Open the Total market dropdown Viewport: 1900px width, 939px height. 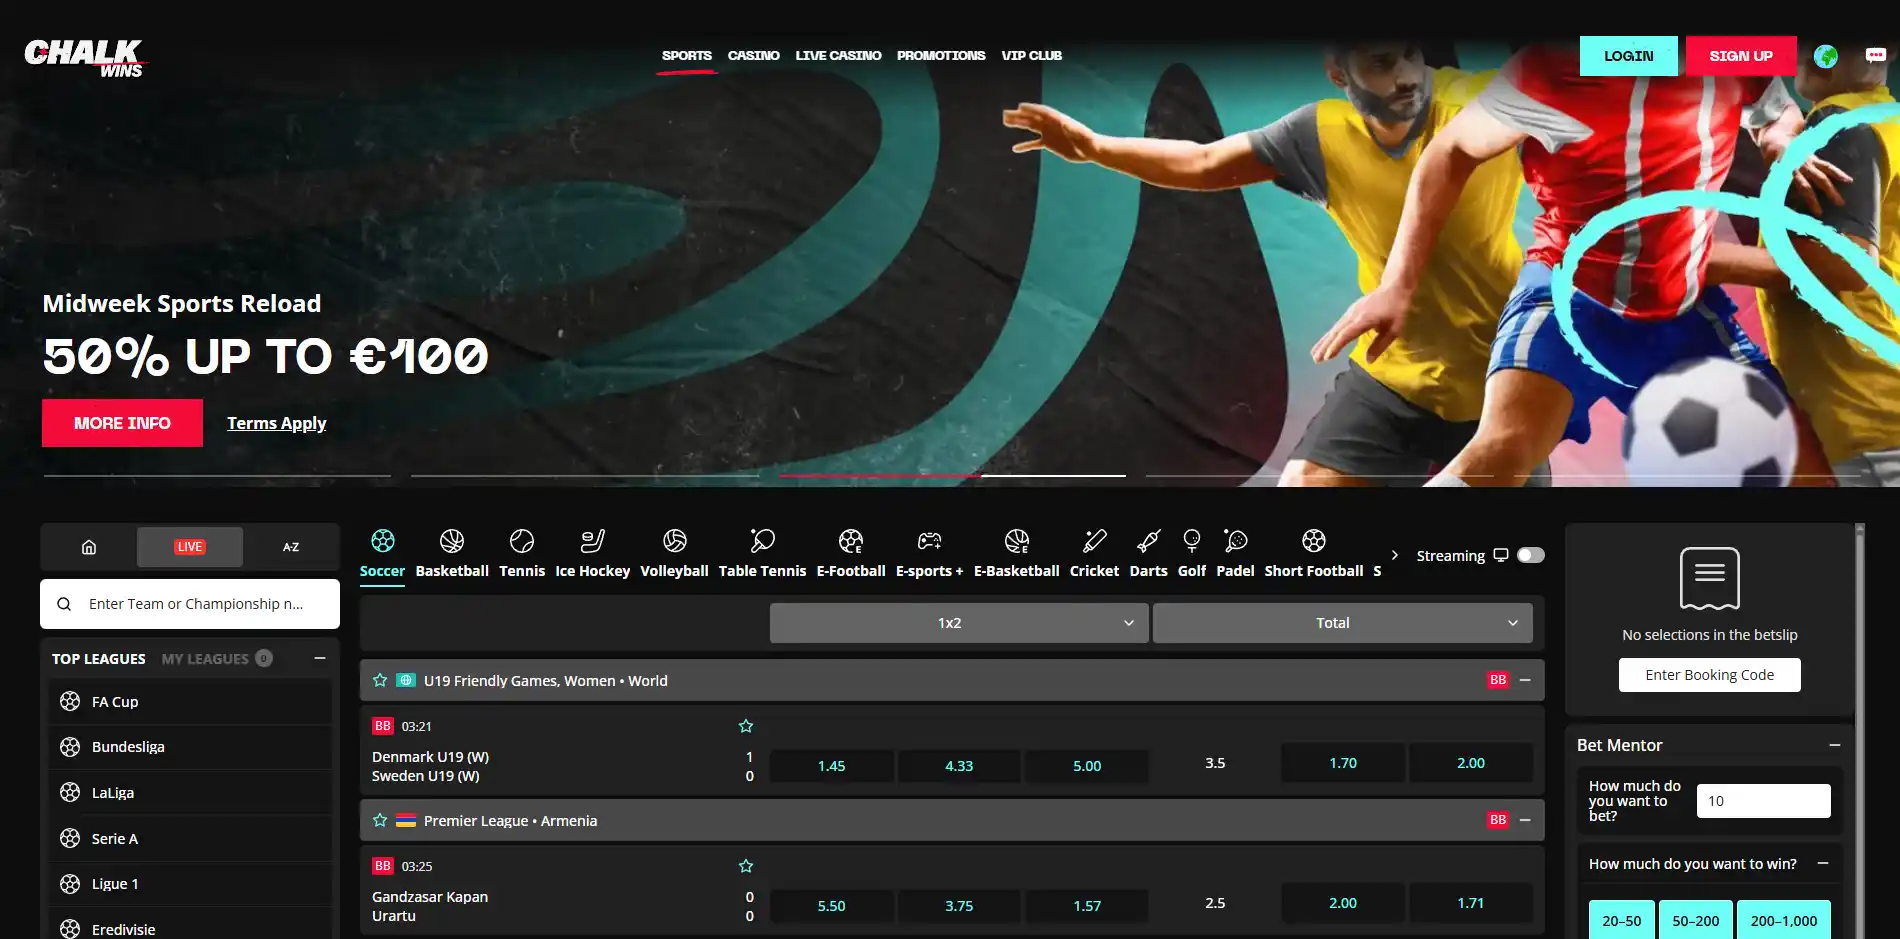pos(1343,623)
